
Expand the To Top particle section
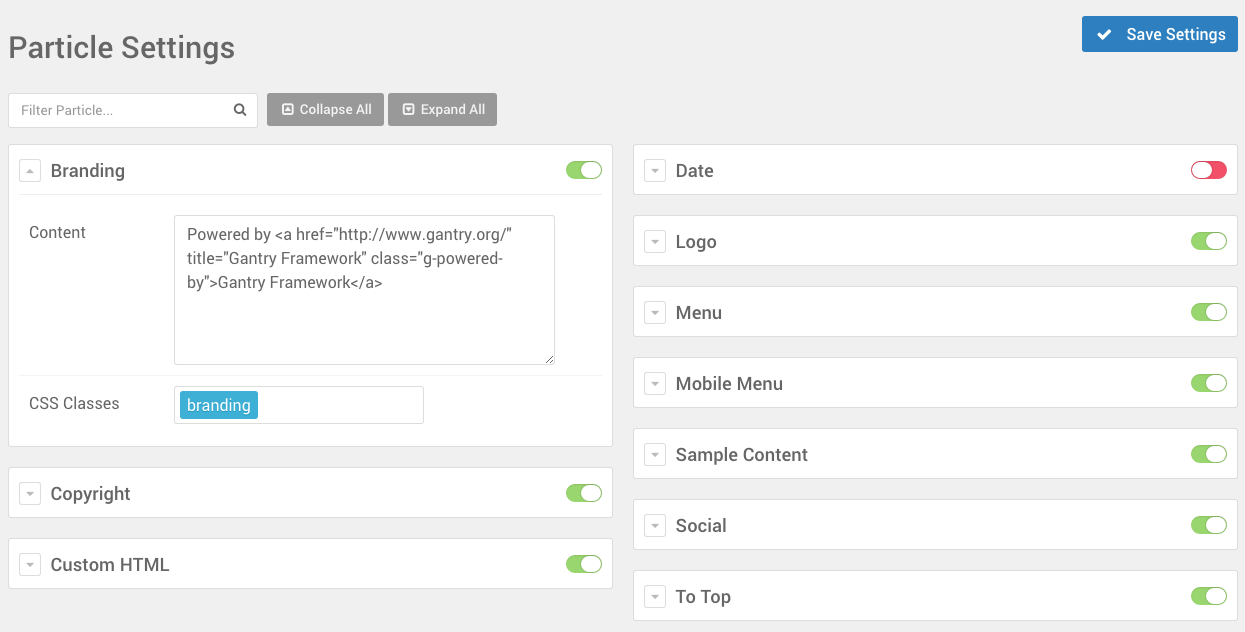[x=655, y=597]
